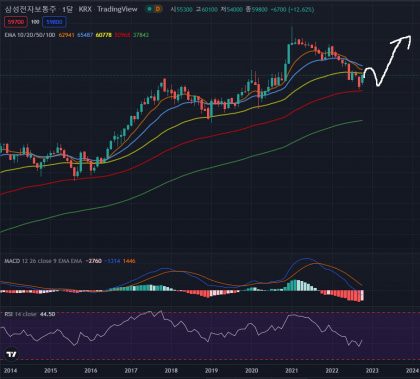Click the 100 order quantity field
420x379 pixels.
[35, 22]
